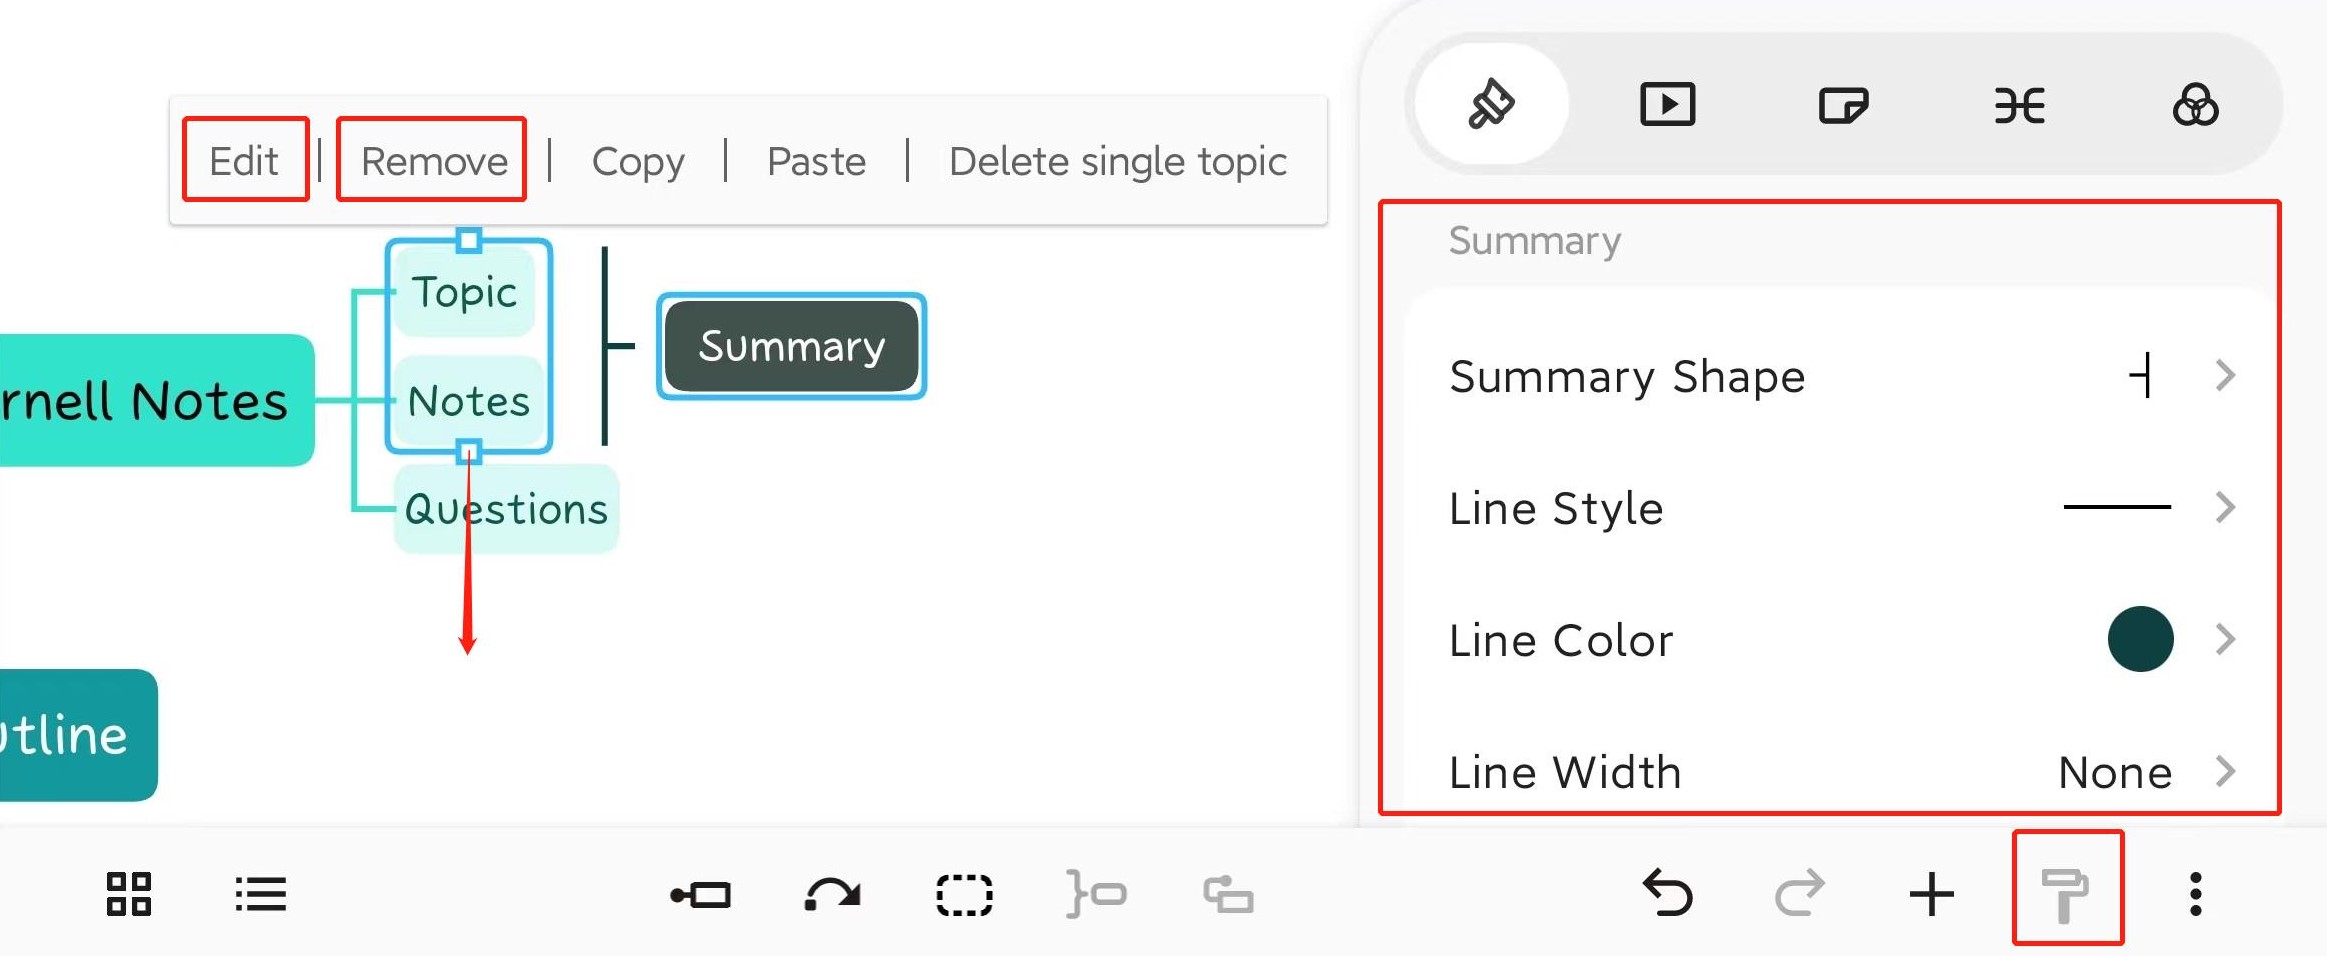The height and width of the screenshot is (956, 2327).
Task: Select the format painter tool
Action: pos(2068,893)
